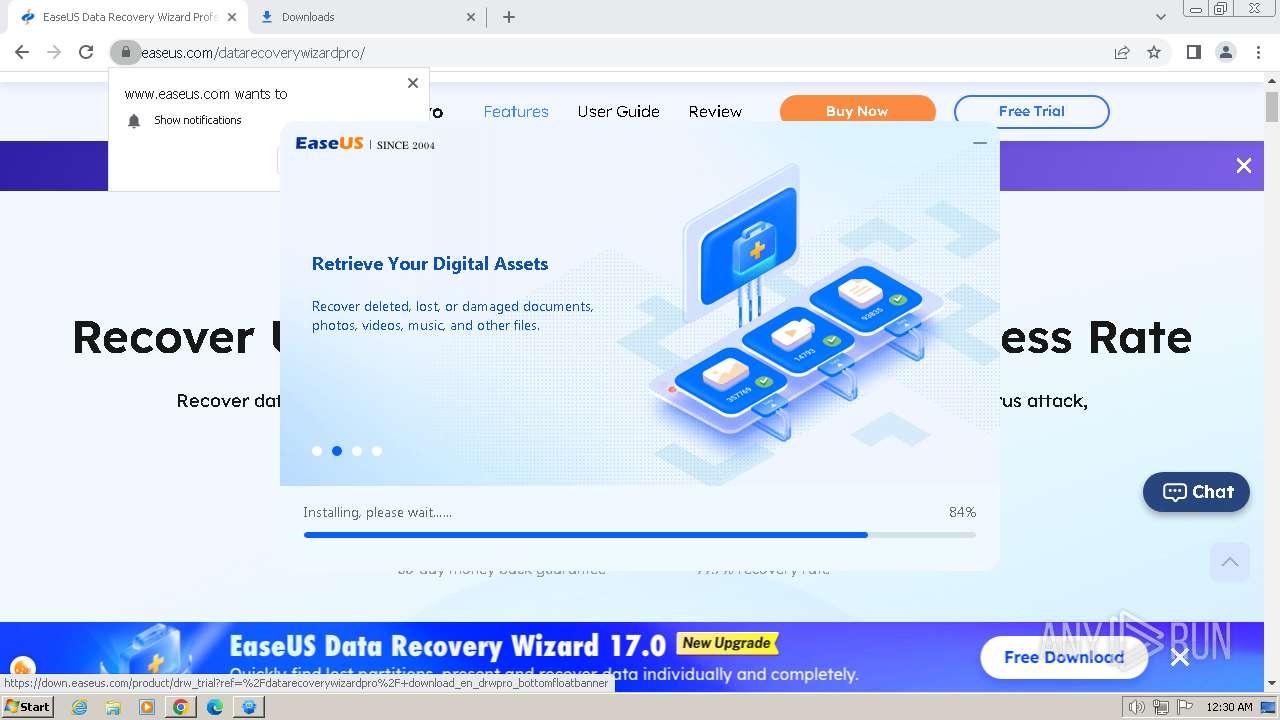The image size is (1280, 720).
Task: Open new browser tab
Action: (509, 17)
